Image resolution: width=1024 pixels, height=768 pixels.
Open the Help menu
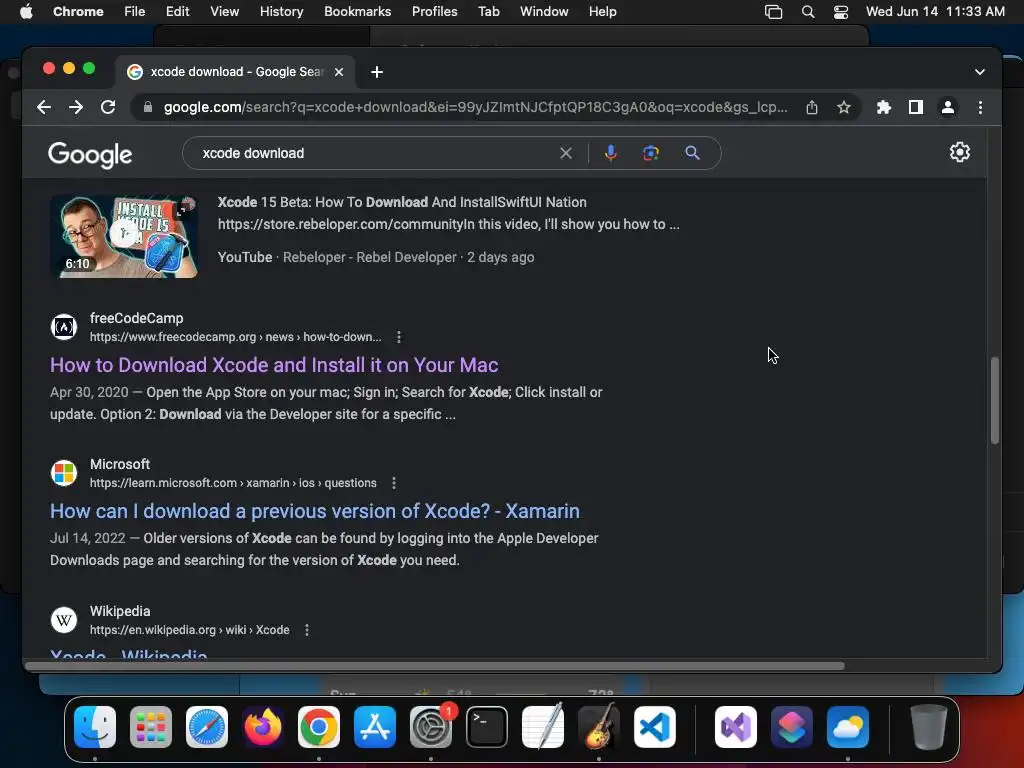pos(602,12)
